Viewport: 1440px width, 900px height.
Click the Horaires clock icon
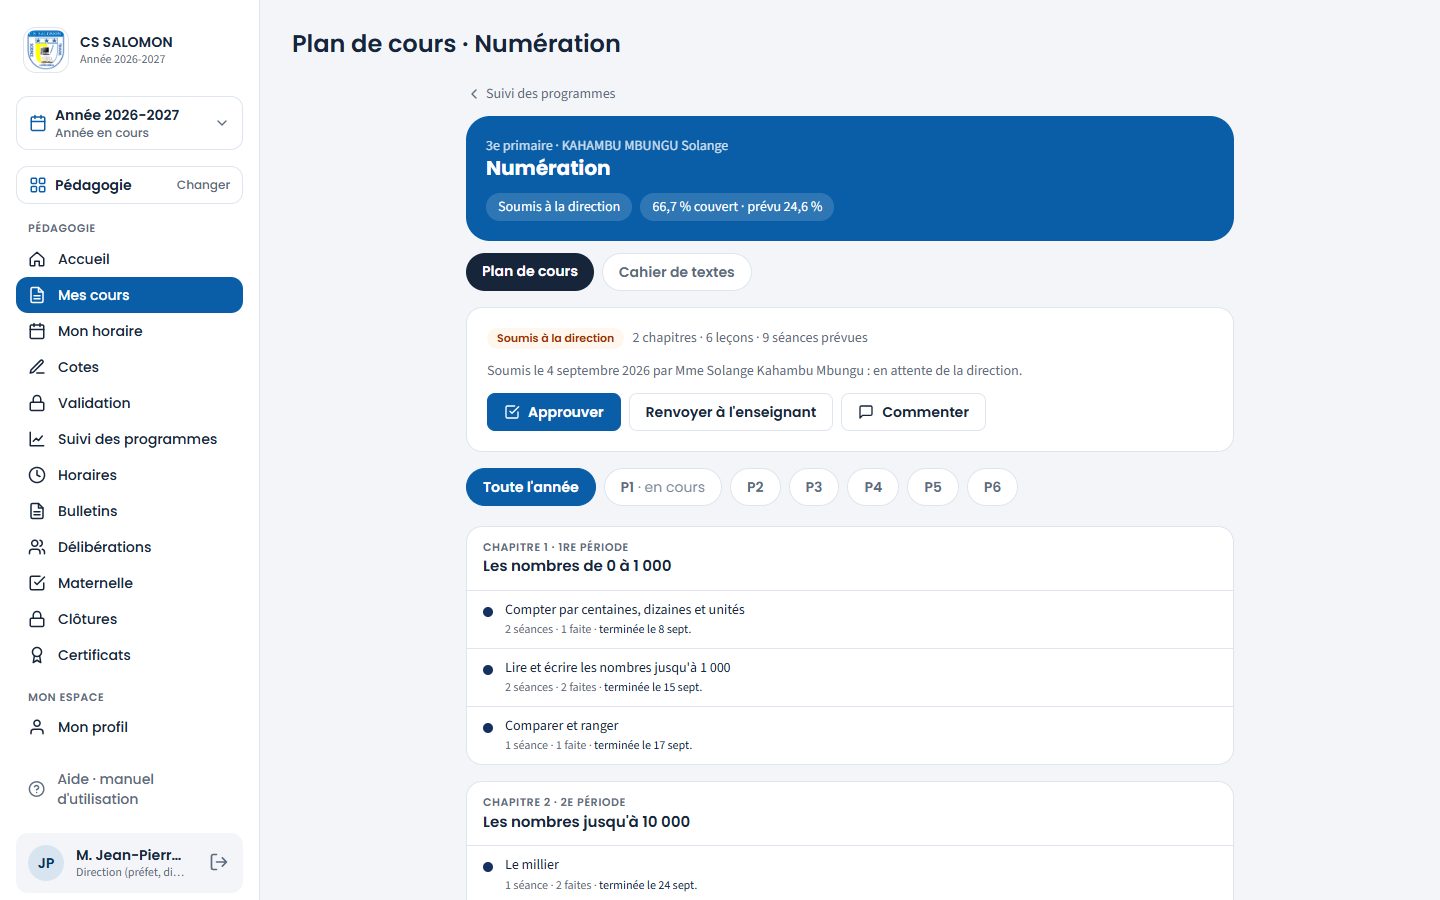coord(37,475)
